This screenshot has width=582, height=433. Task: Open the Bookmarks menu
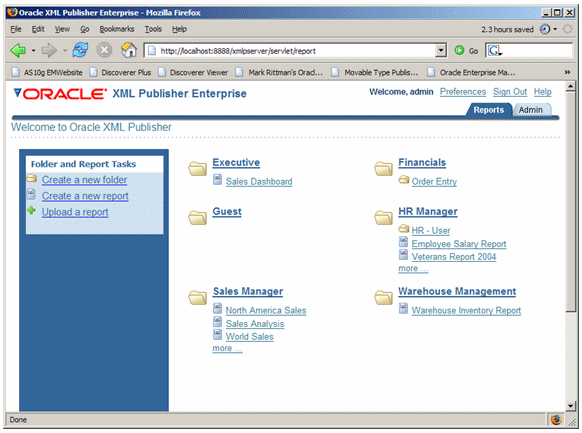(x=117, y=29)
